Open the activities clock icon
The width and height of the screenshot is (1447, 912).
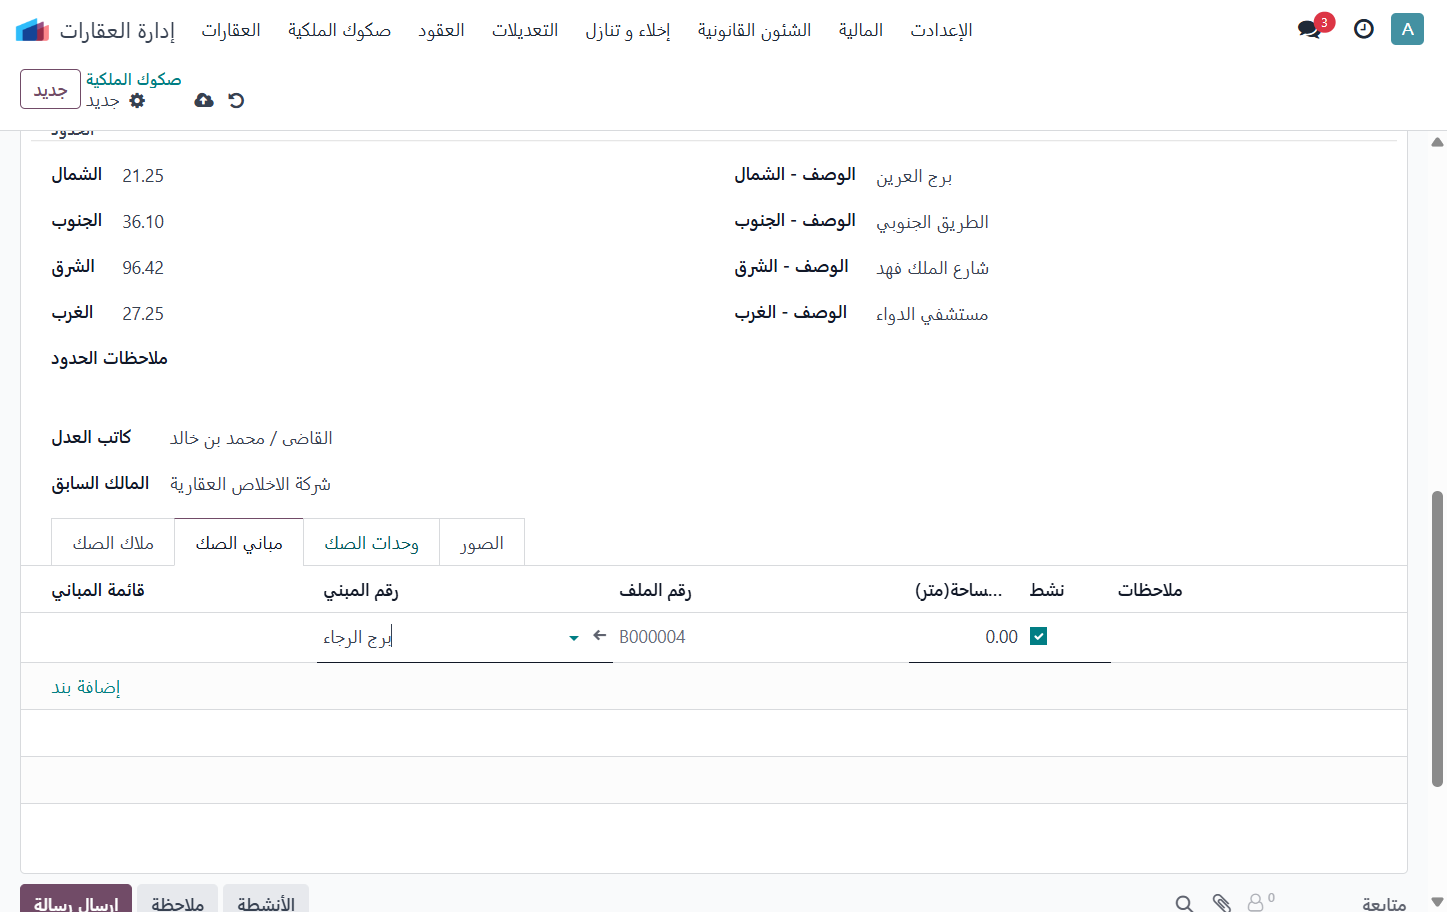coord(1364,29)
